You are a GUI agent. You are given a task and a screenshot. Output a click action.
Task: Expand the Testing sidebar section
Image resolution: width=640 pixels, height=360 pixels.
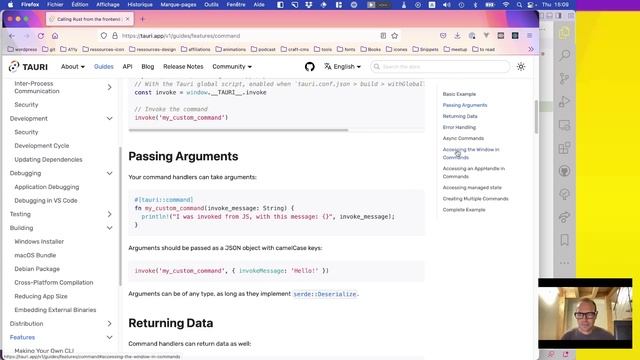[x=109, y=214]
